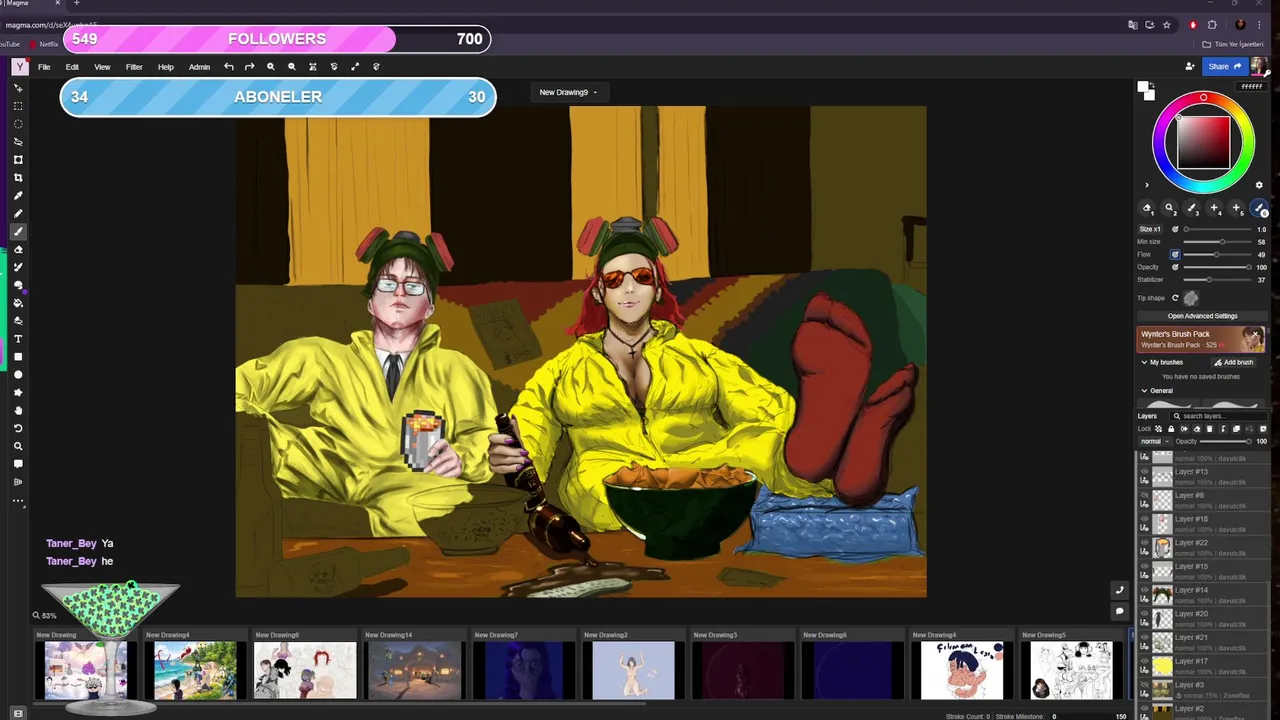
Task: Click the hex color value ffffff field
Action: 1251,87
